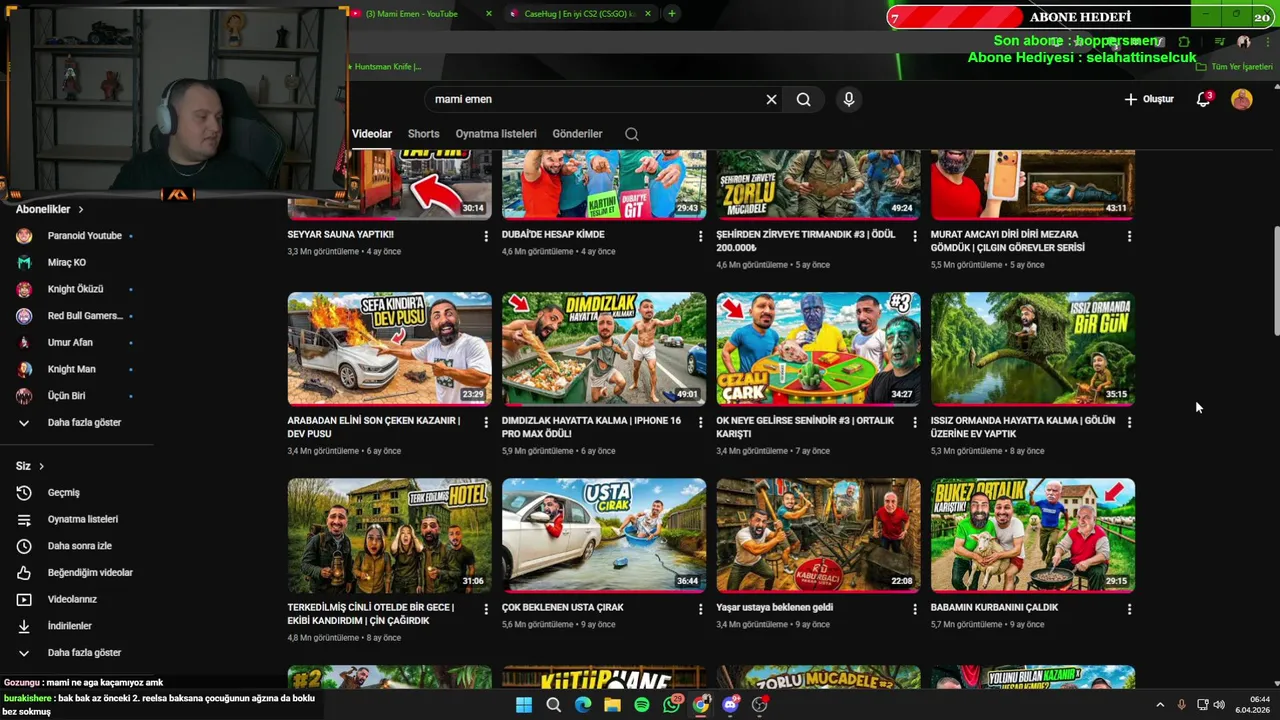Screen dimensions: 1280x720
Task: Open options for OK NEYE GELİRSE SENİNDİR video
Action: click(914, 423)
